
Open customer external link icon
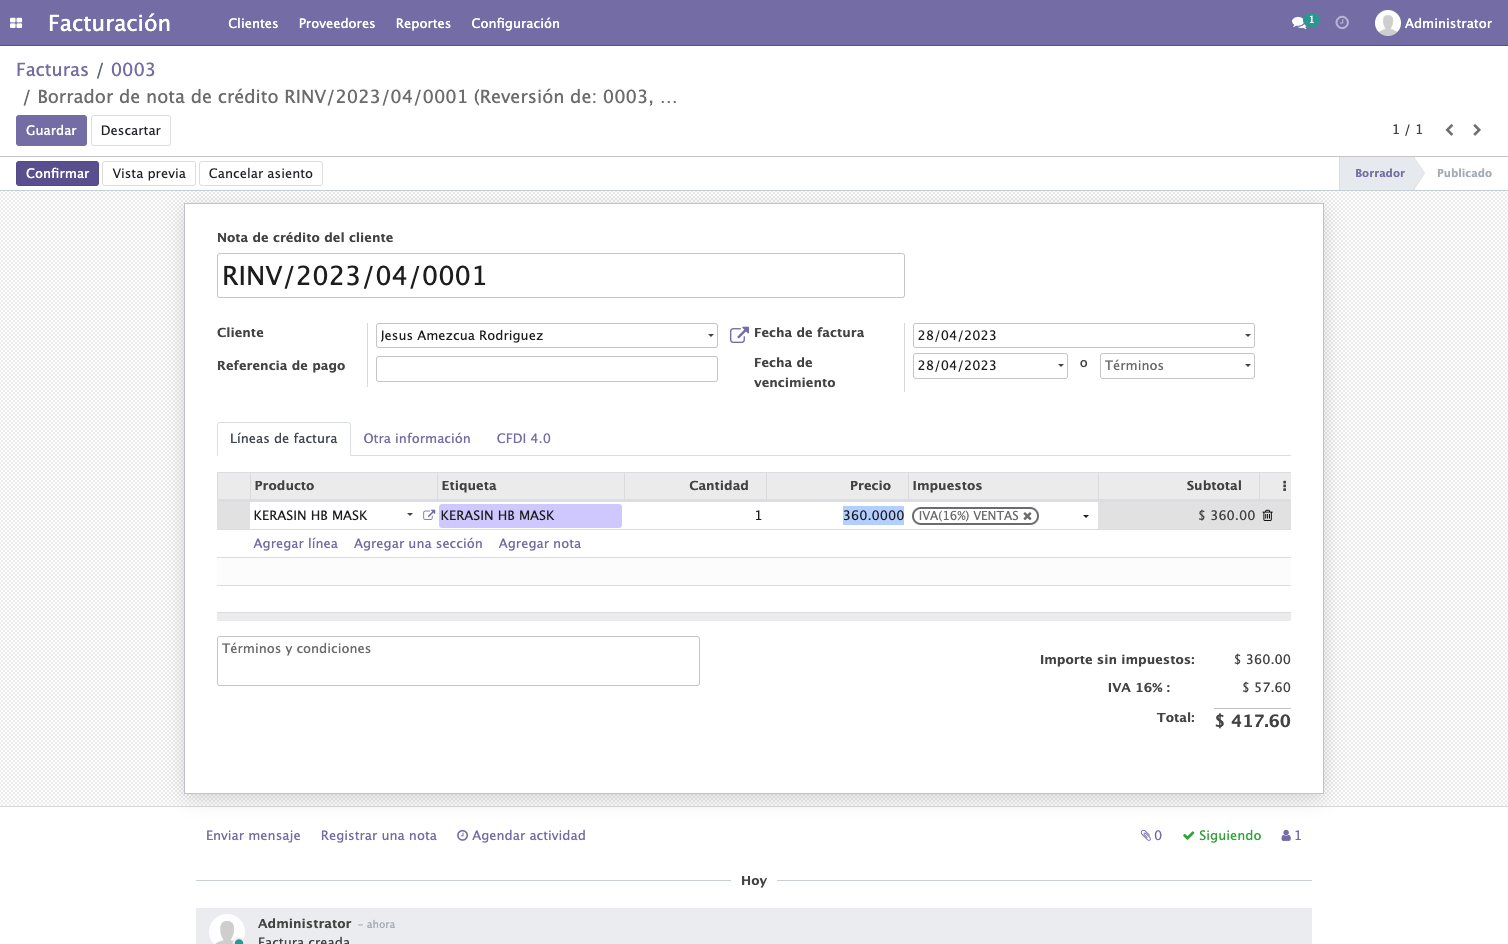tap(739, 335)
